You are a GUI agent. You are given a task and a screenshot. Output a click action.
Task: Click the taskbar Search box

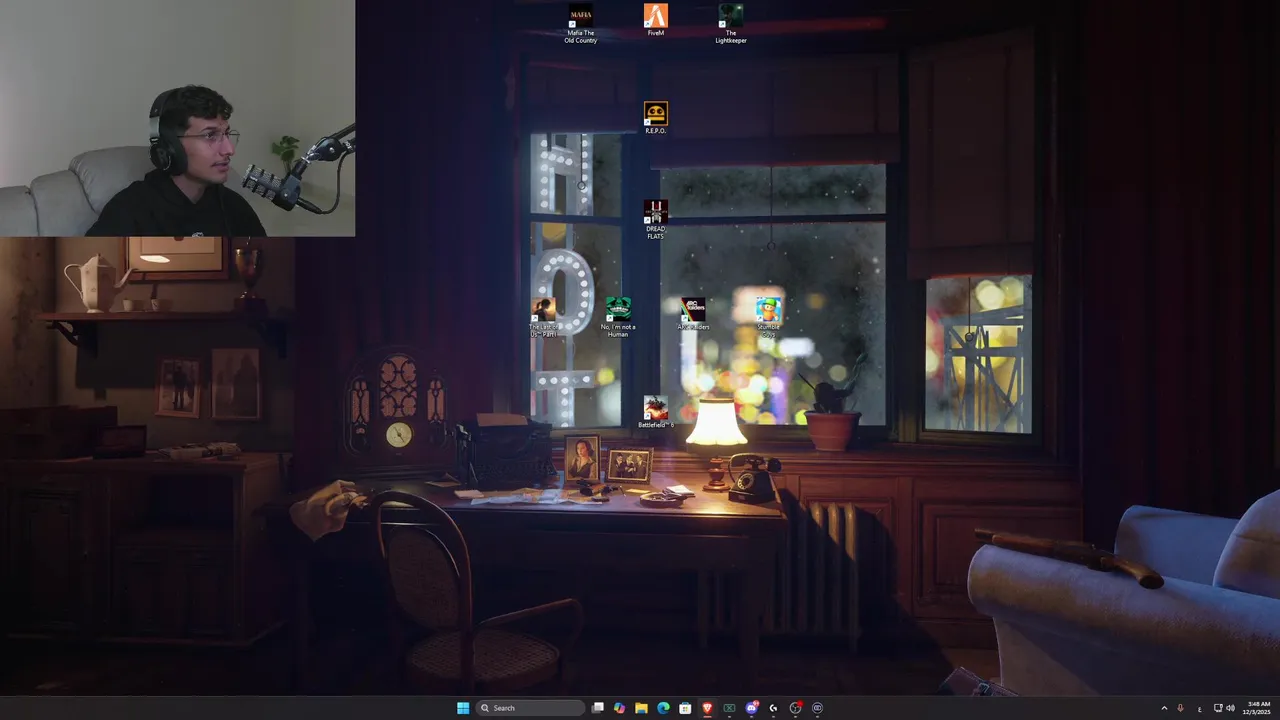click(x=530, y=708)
